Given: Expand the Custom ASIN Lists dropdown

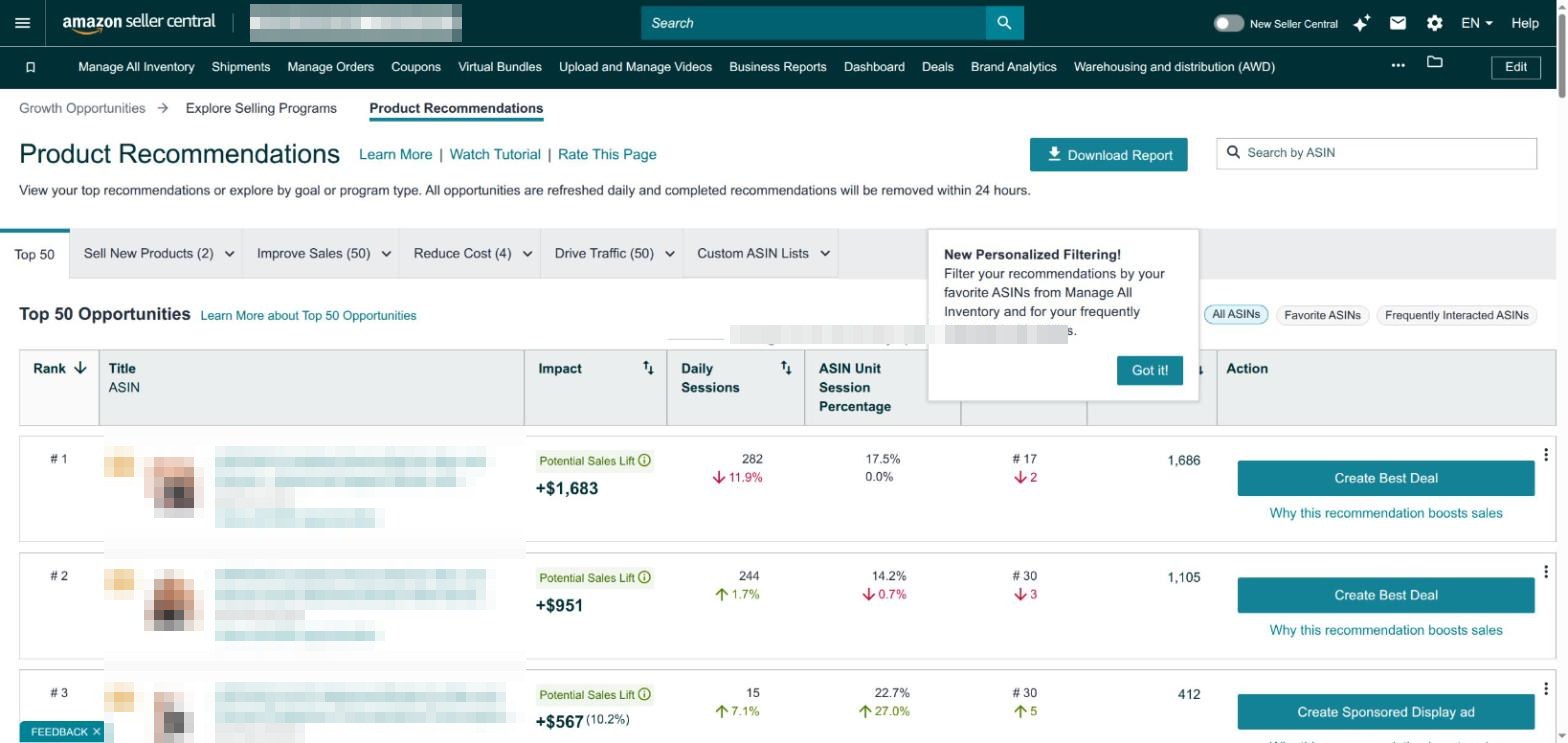Looking at the screenshot, I should [x=763, y=254].
